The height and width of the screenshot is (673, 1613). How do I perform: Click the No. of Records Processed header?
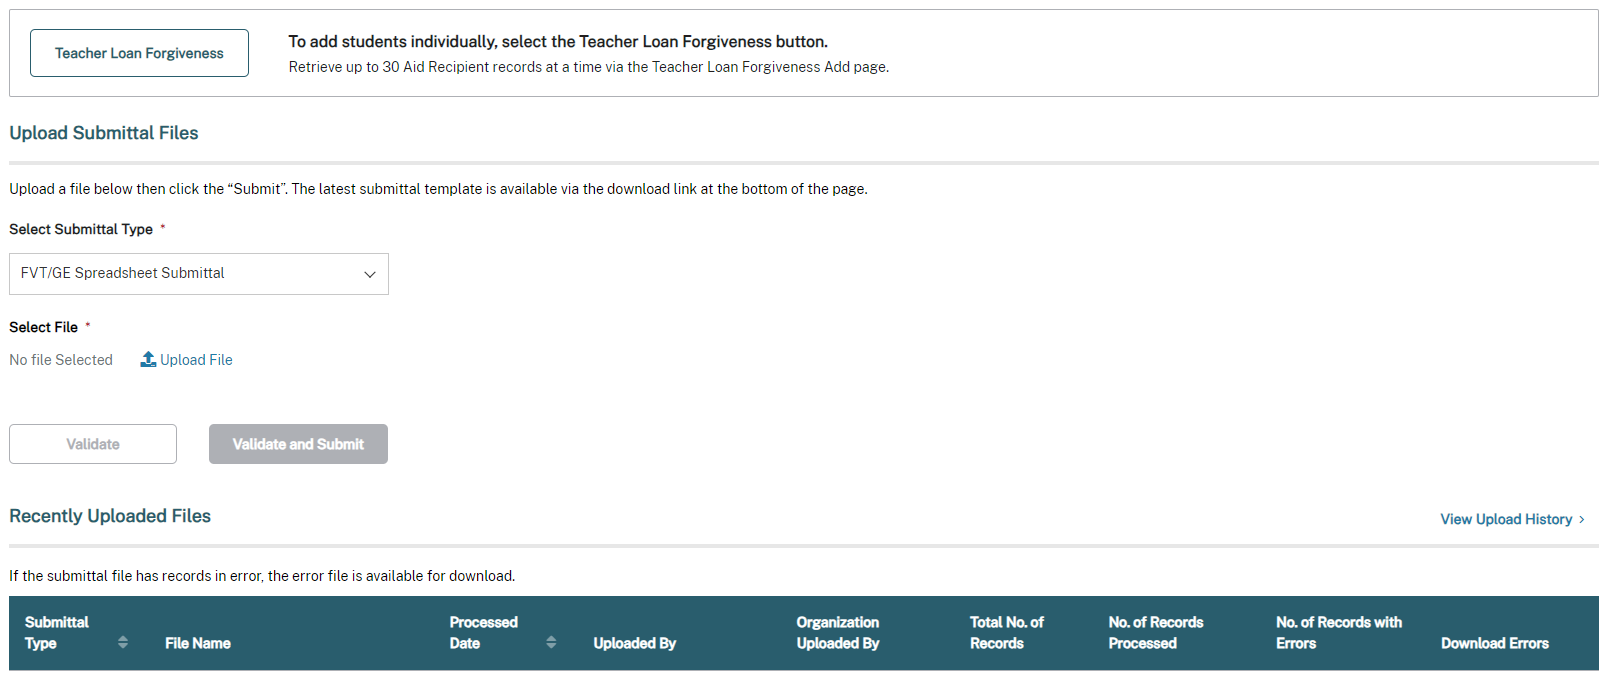tap(1155, 633)
